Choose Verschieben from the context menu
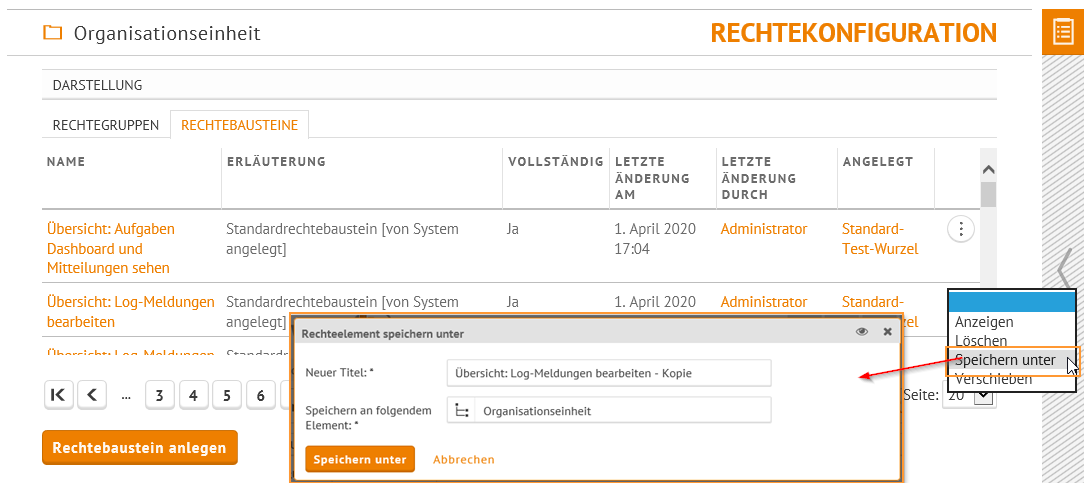This screenshot has height=483, width=1084. (993, 379)
